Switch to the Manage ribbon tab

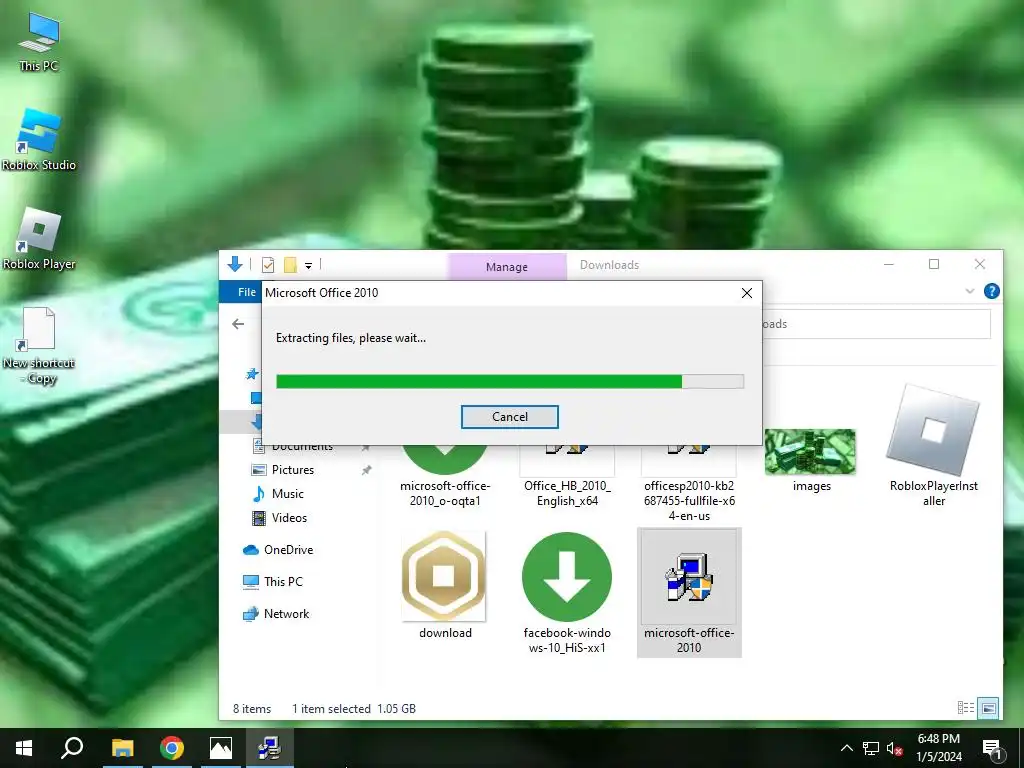coord(507,266)
